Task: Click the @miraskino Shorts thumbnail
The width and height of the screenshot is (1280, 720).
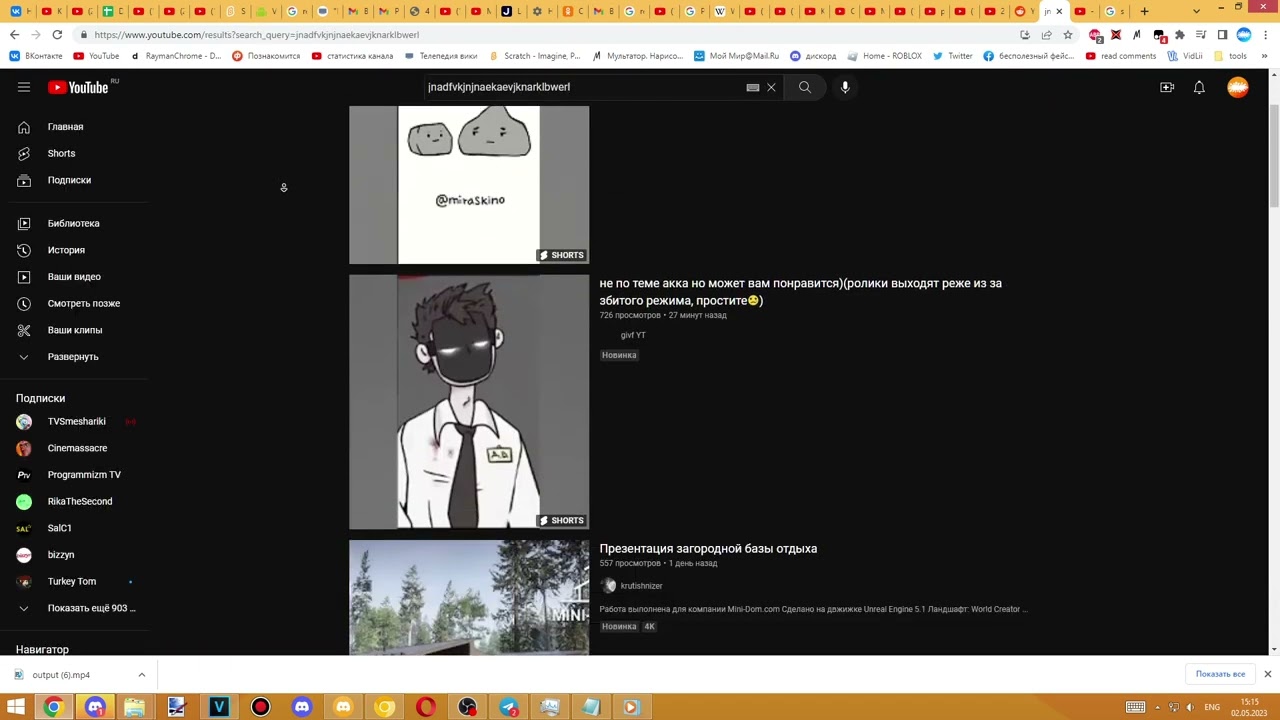Action: [x=469, y=185]
